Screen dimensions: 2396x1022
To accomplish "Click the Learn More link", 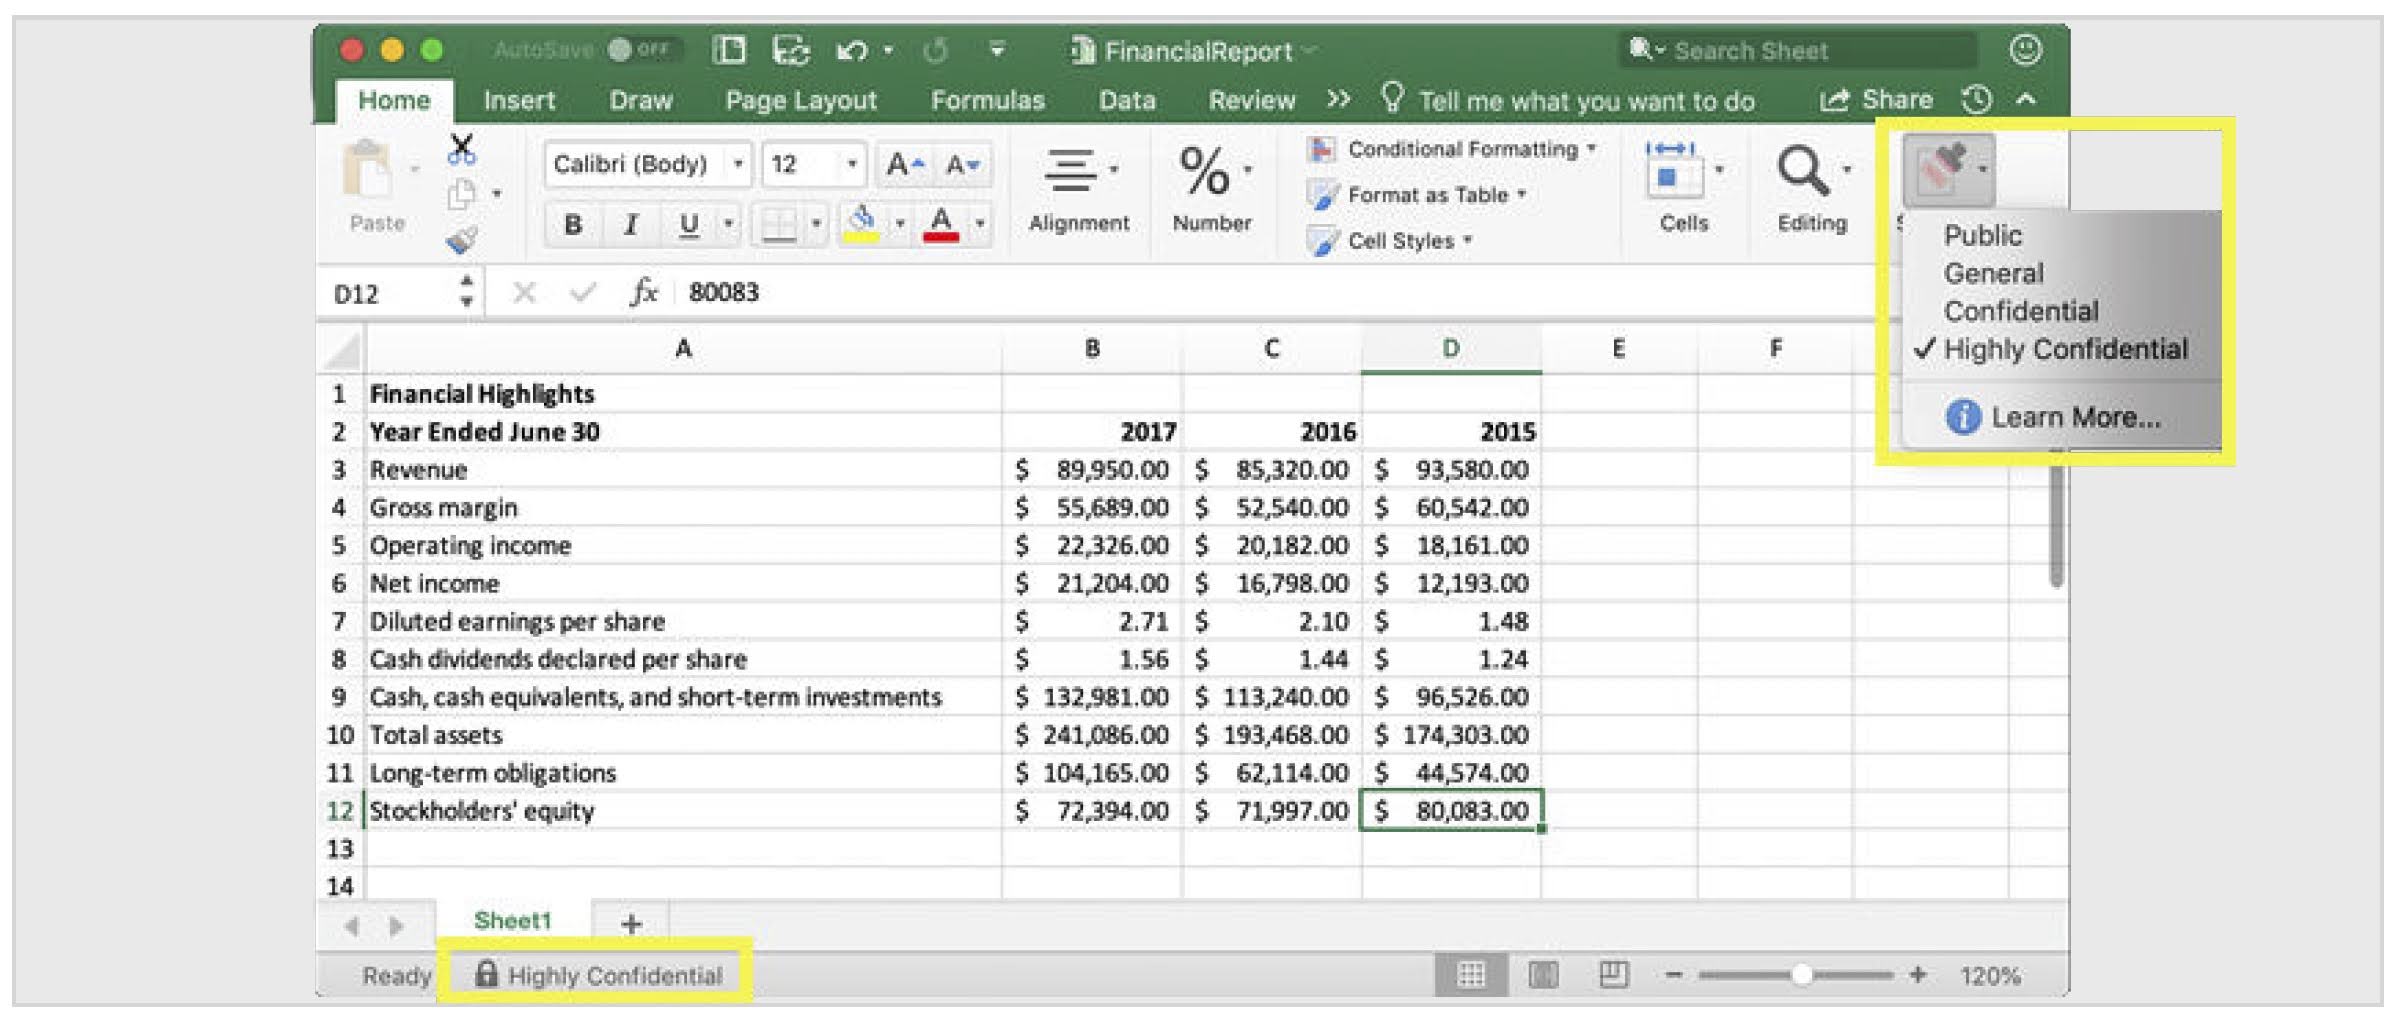I will coord(2075,417).
